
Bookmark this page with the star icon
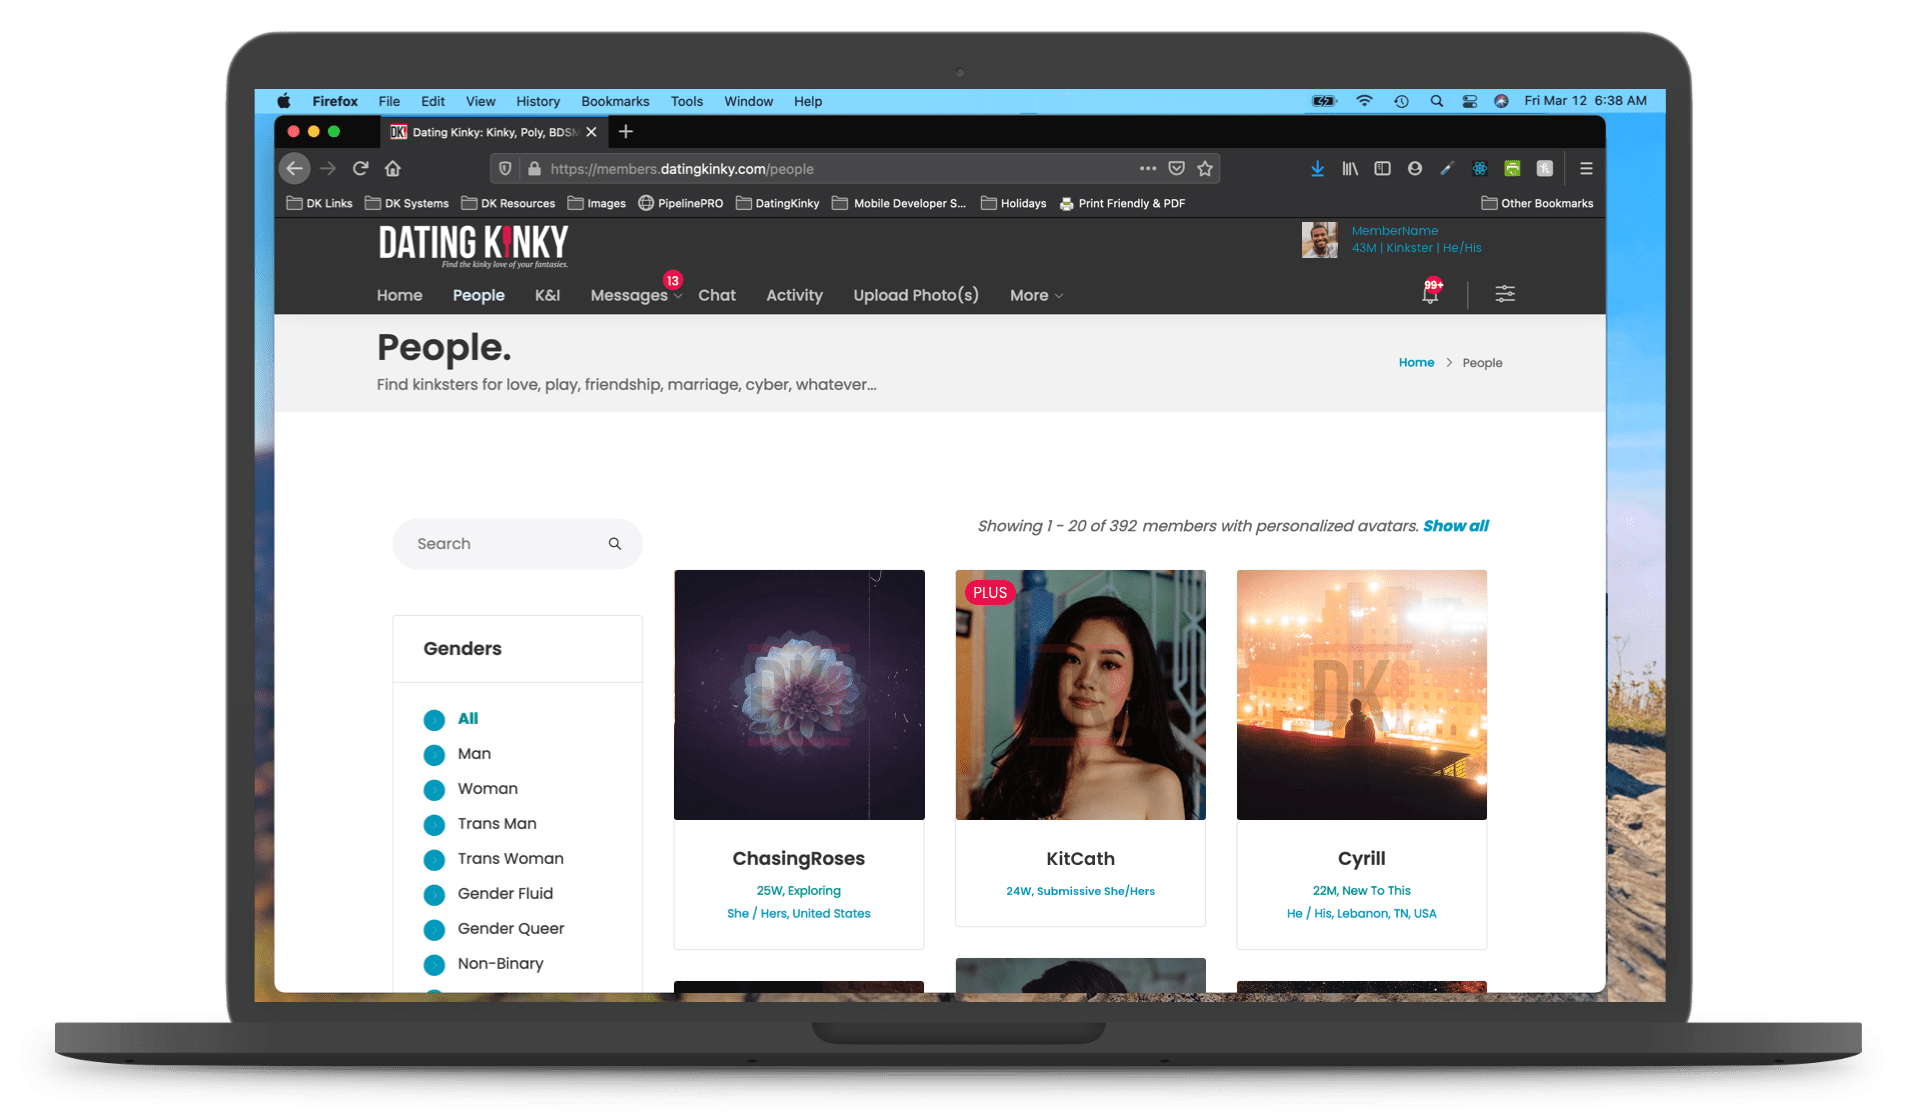(1205, 169)
